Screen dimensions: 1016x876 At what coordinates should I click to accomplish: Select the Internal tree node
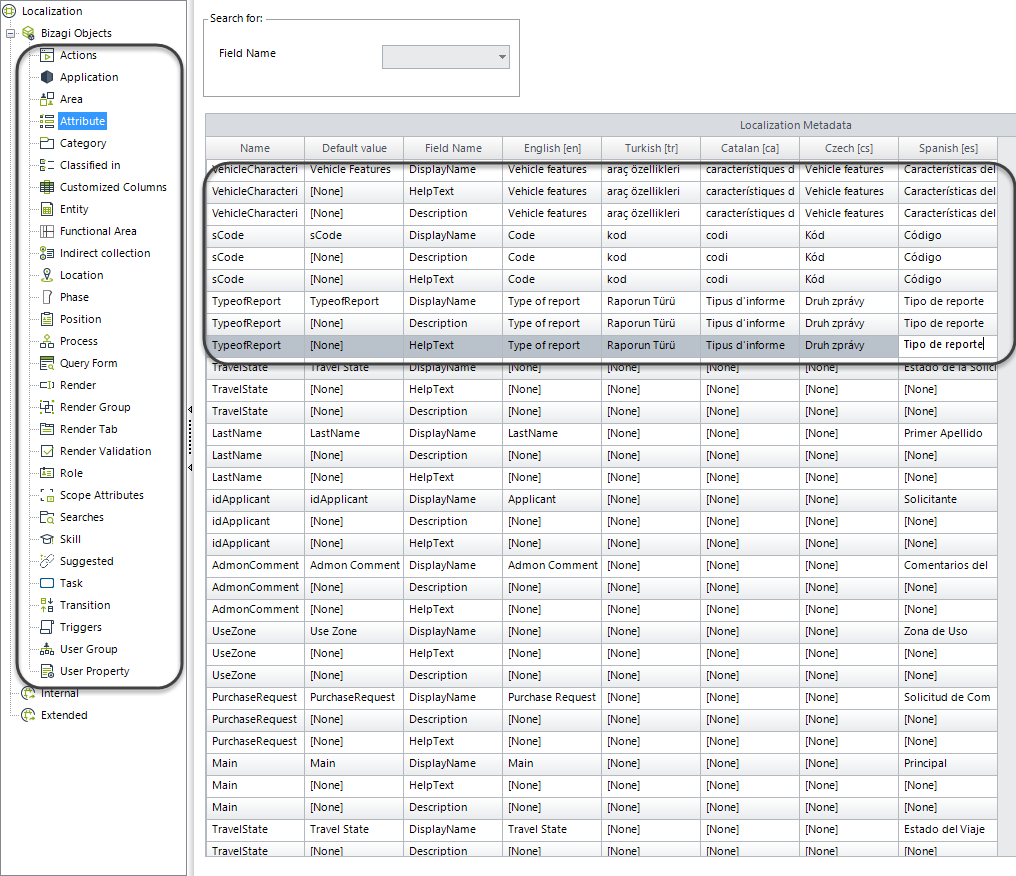60,694
